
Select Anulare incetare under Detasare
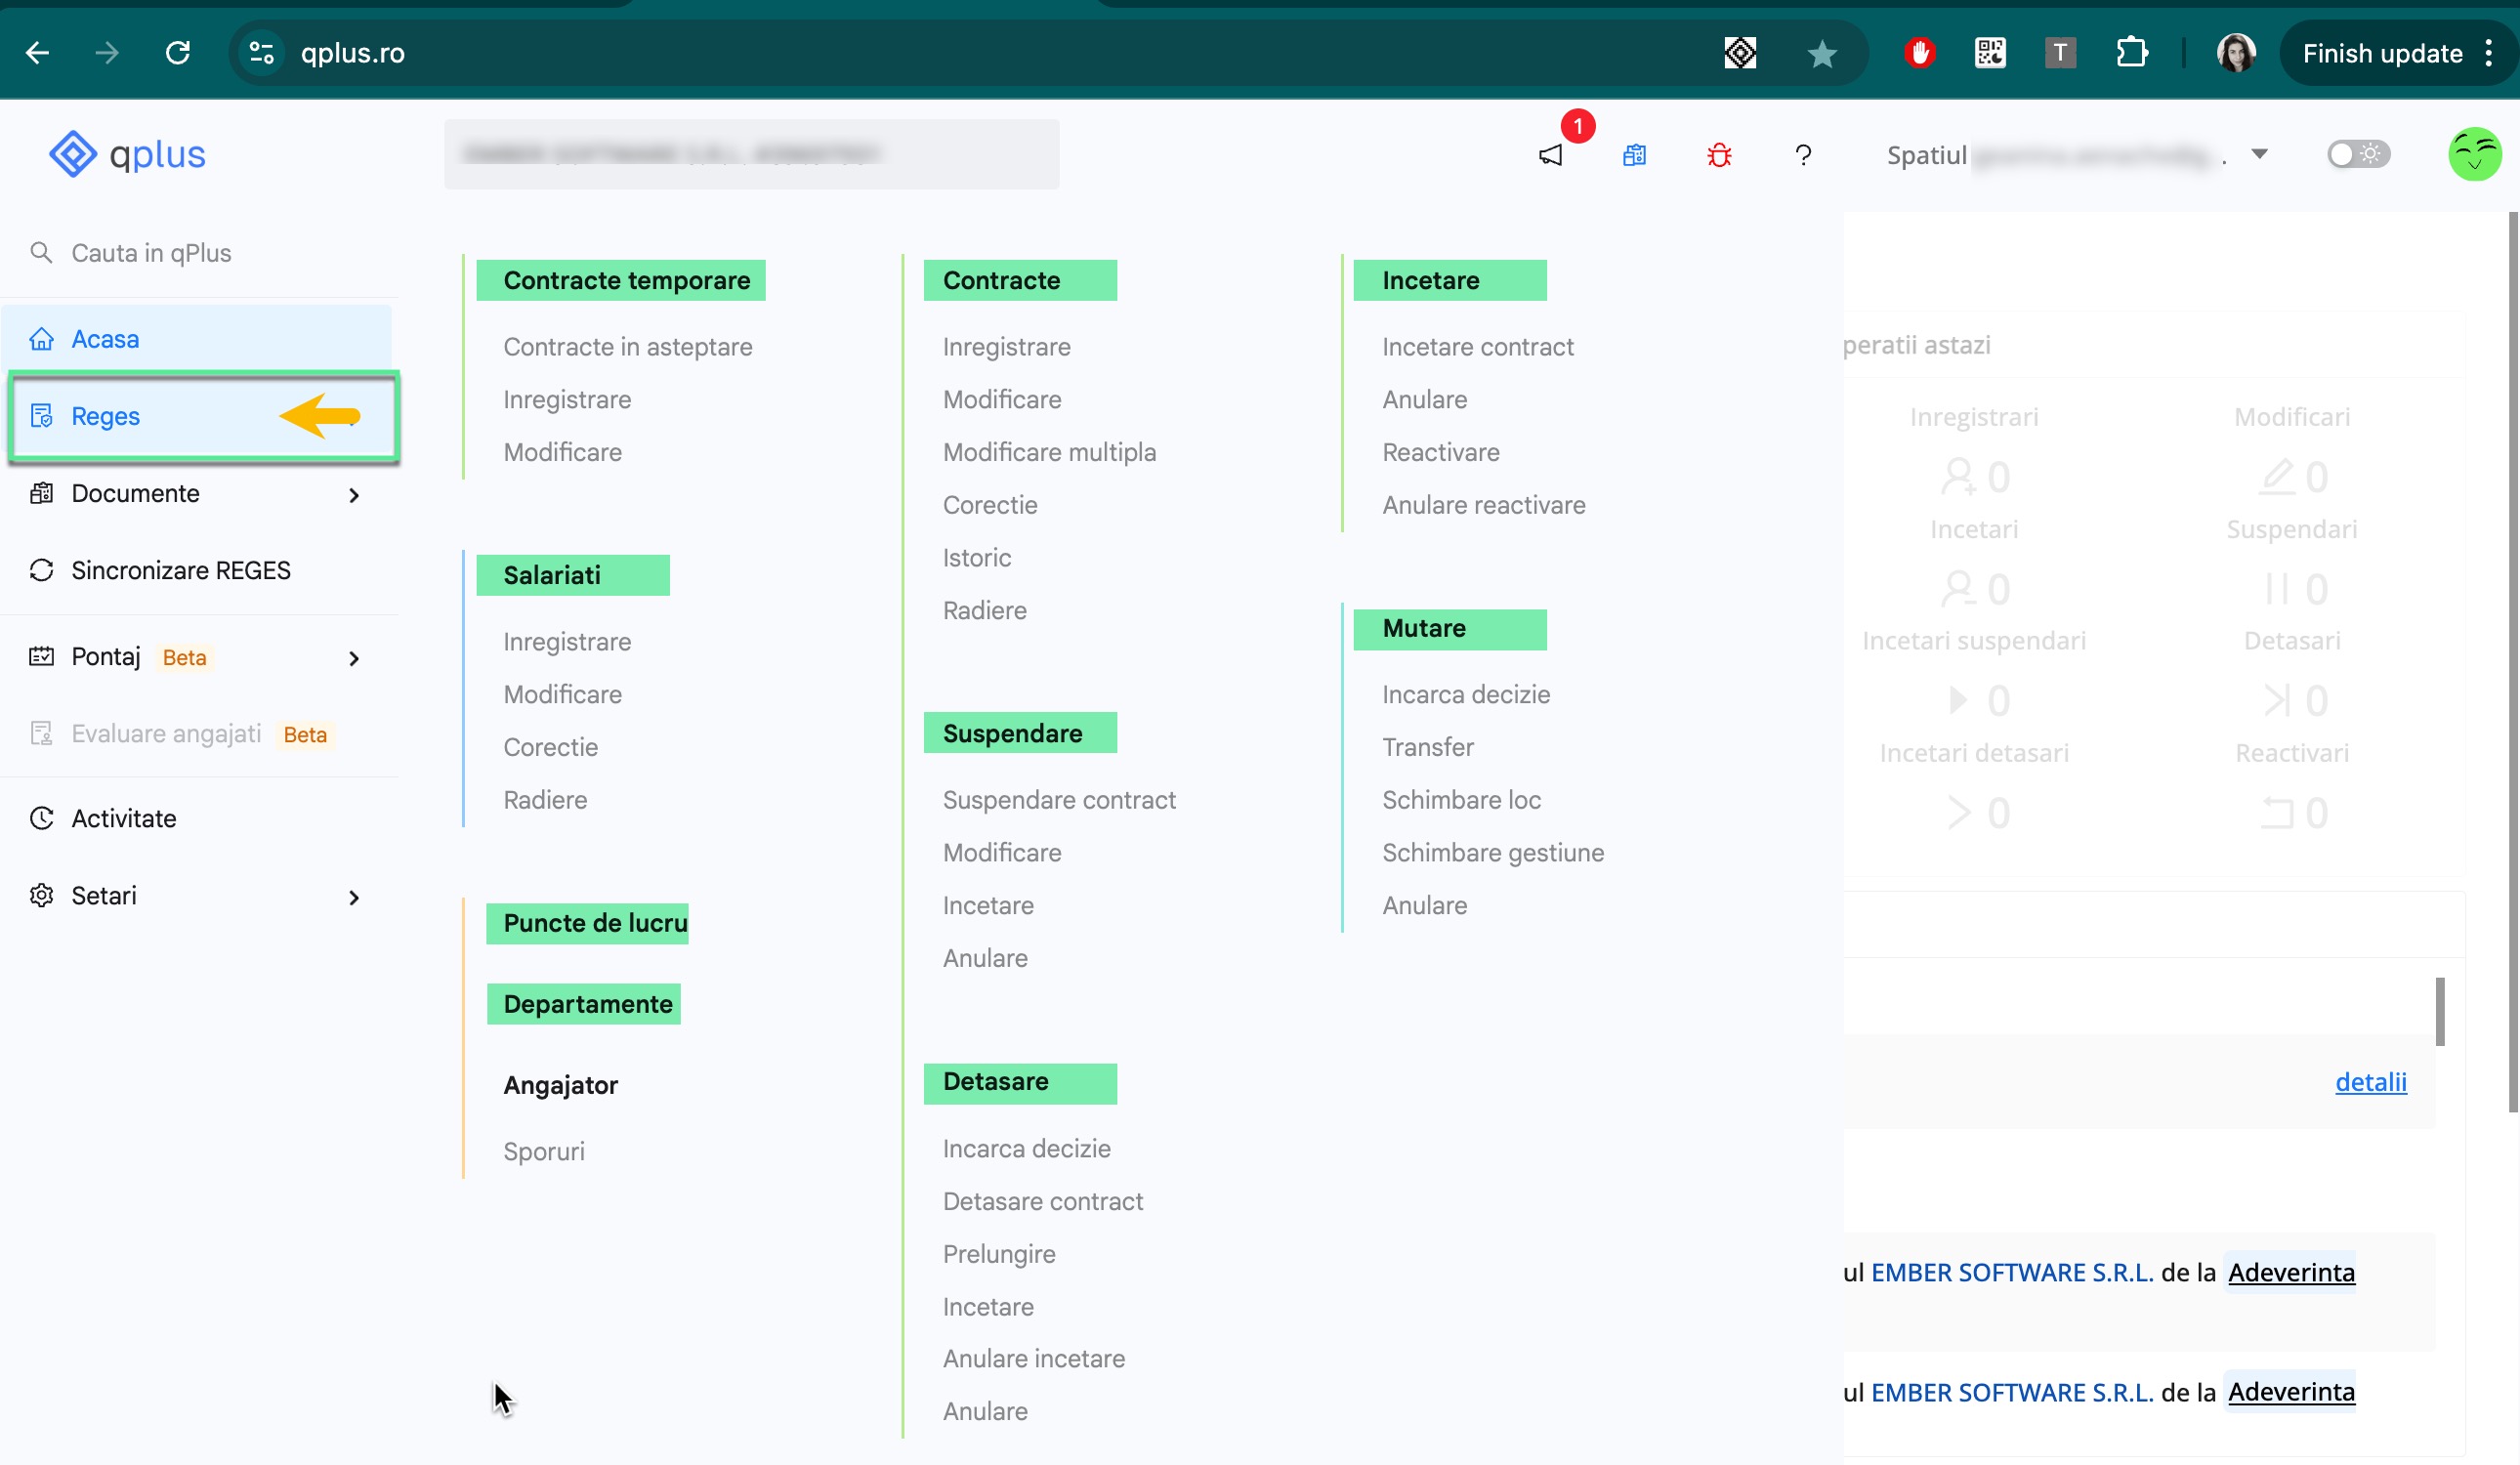pos(1034,1357)
